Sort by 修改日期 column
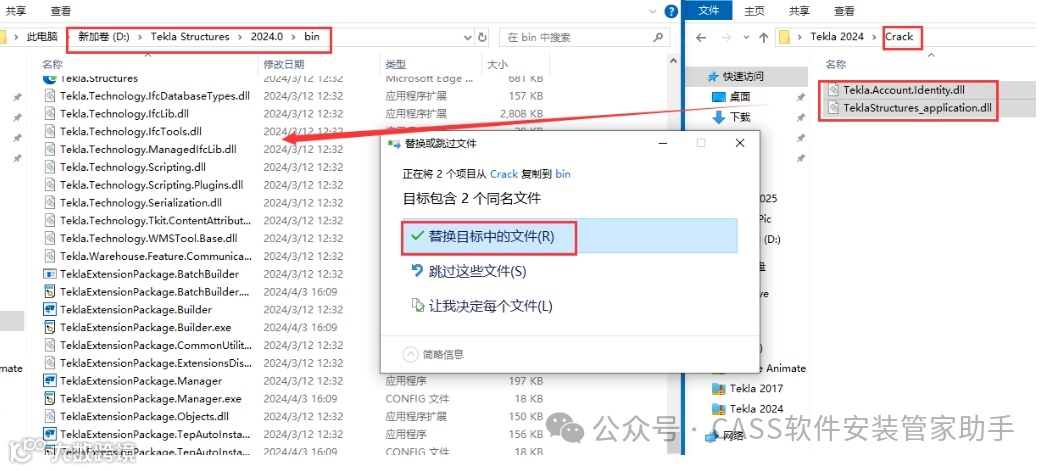1048x471 pixels. (283, 64)
